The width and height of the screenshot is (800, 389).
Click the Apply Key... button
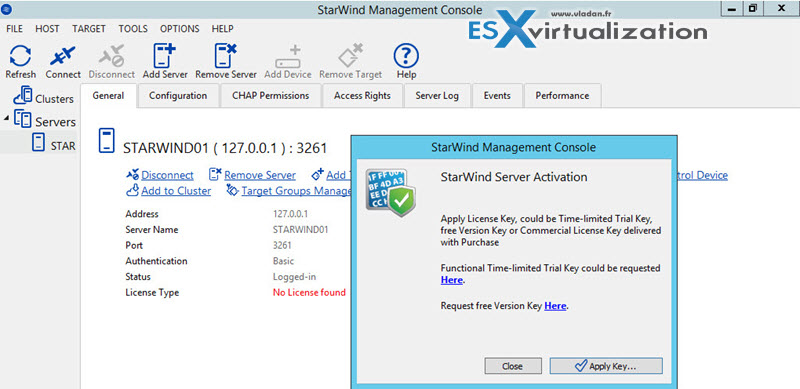pyautogui.click(x=606, y=366)
